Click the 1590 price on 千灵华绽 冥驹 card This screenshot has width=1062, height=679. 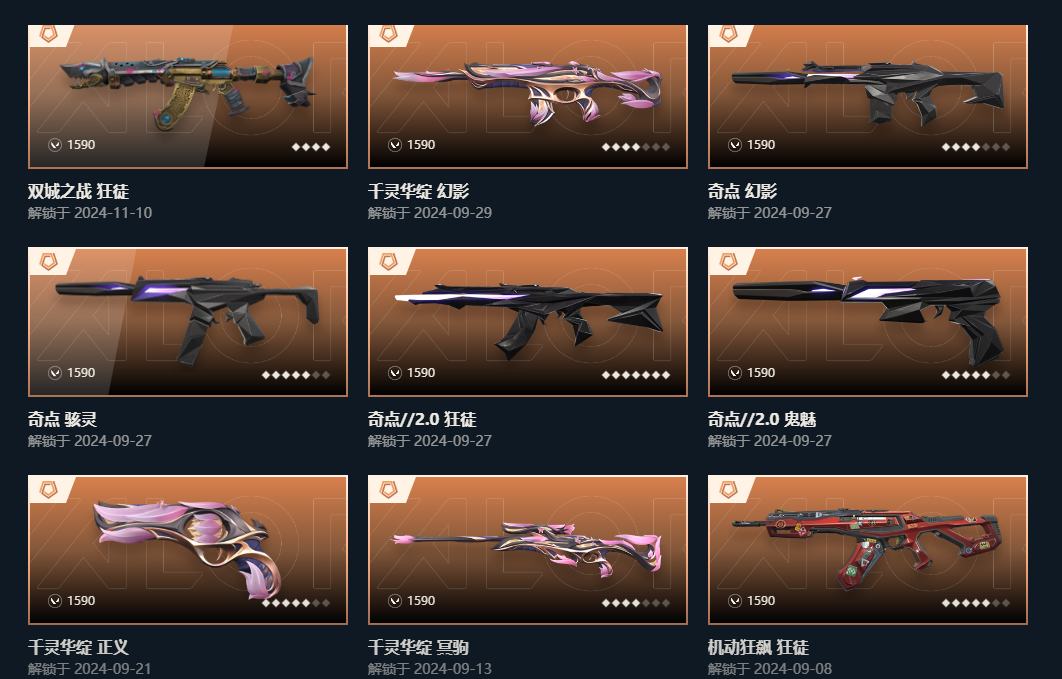point(421,601)
